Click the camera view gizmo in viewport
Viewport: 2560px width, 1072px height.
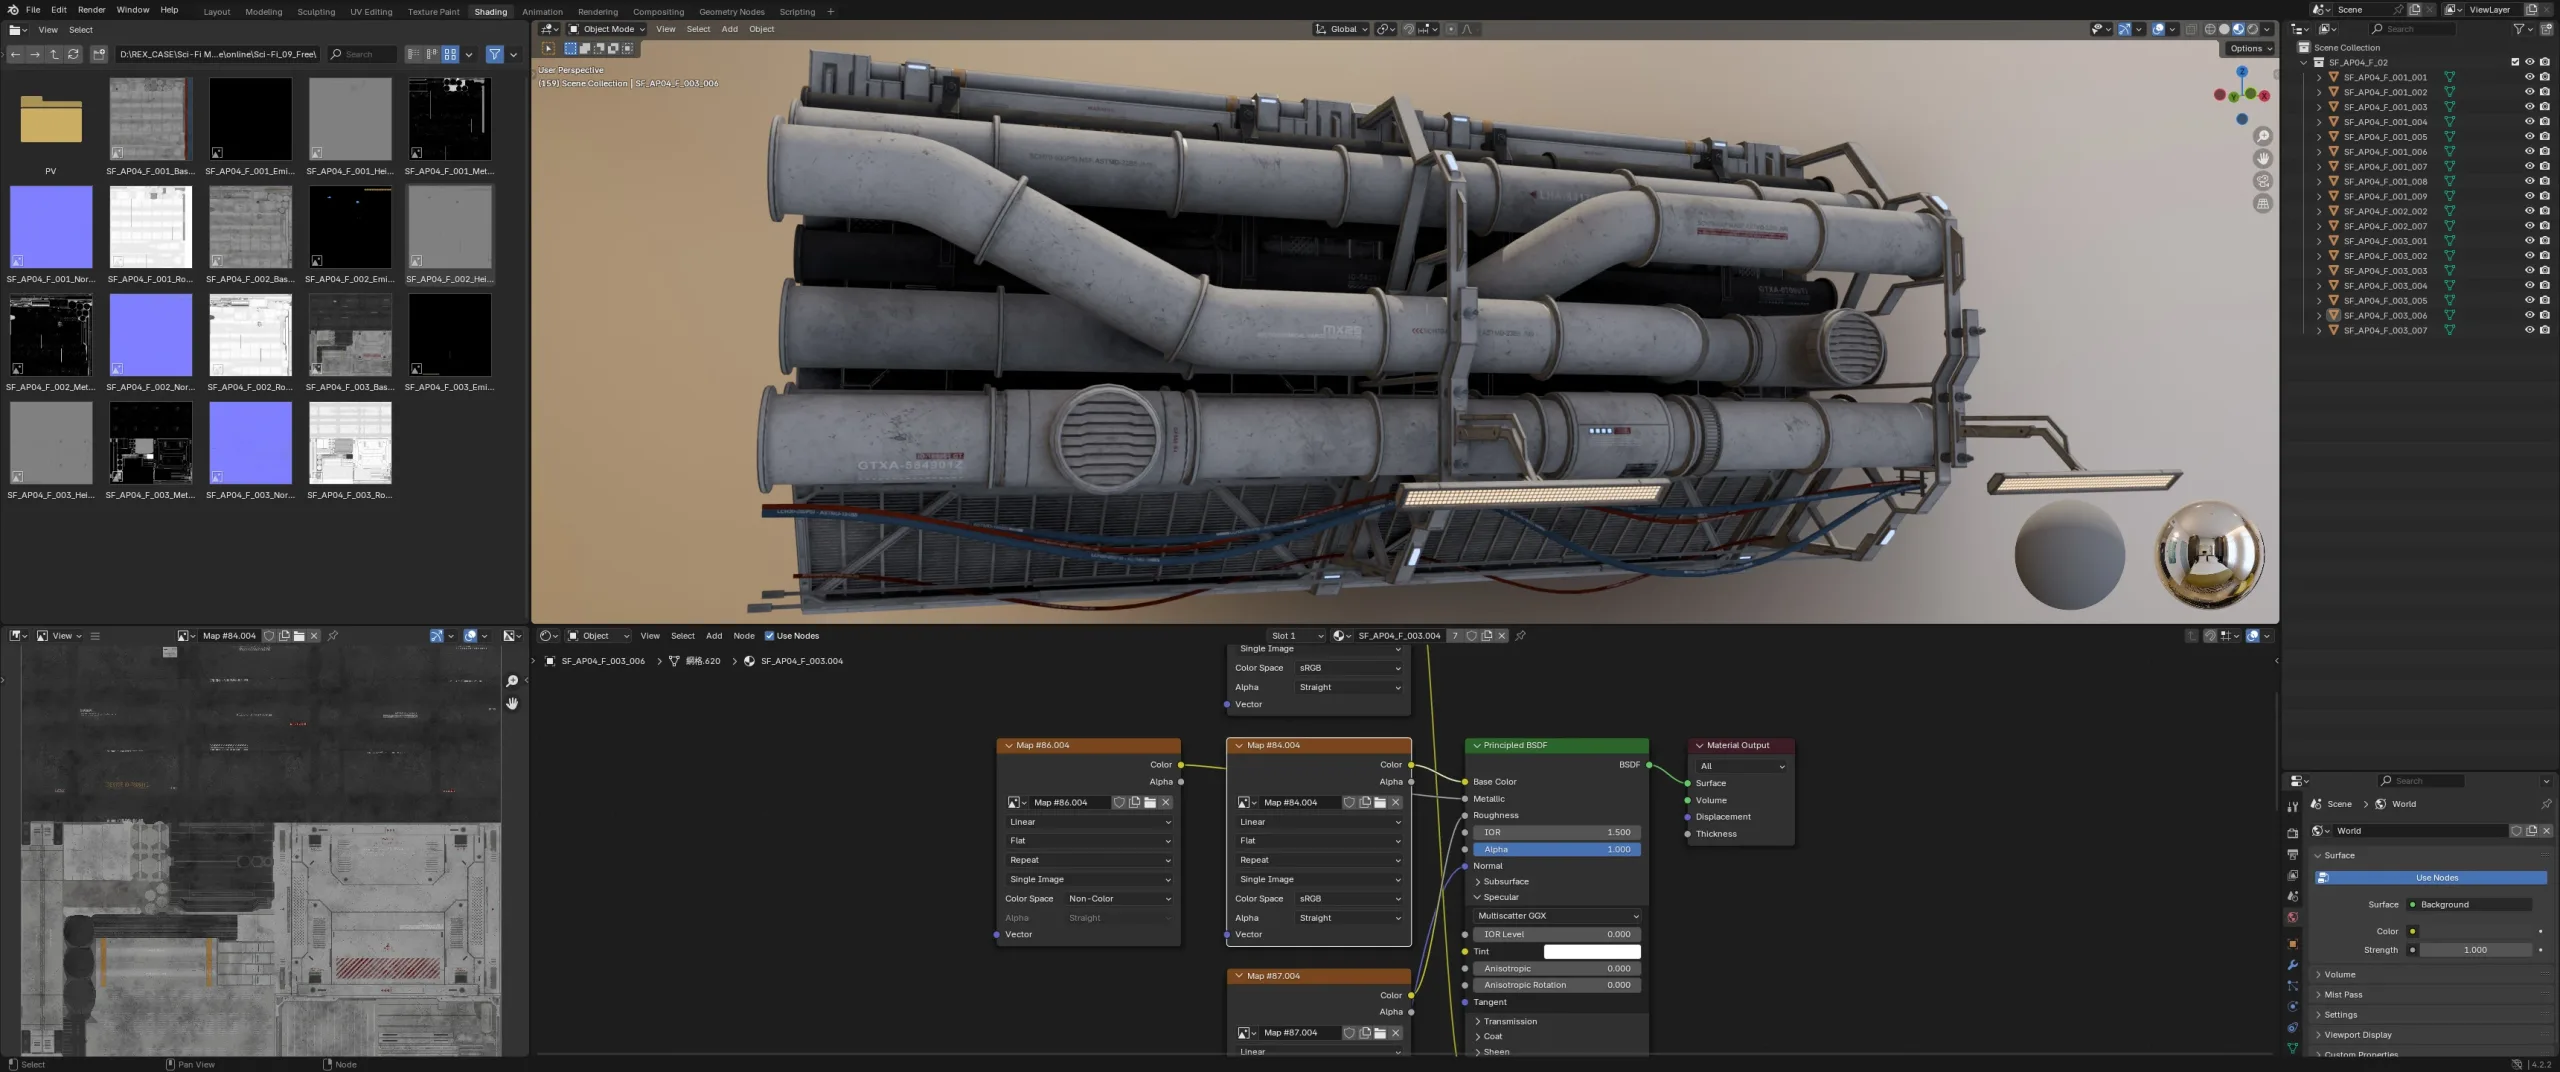[x=2263, y=181]
